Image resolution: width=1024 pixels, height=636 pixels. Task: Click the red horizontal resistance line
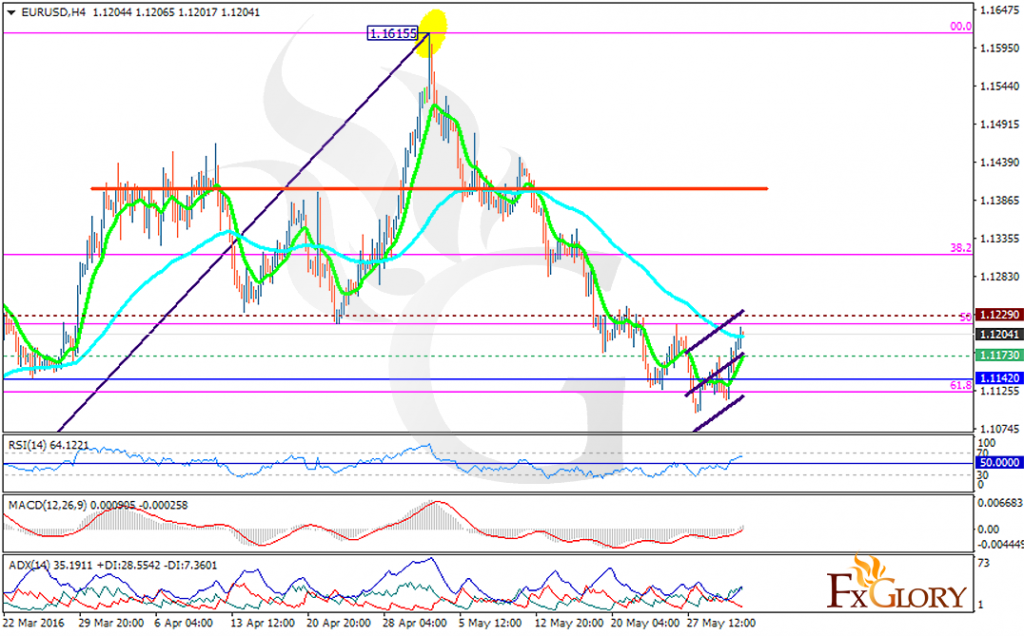point(429,189)
